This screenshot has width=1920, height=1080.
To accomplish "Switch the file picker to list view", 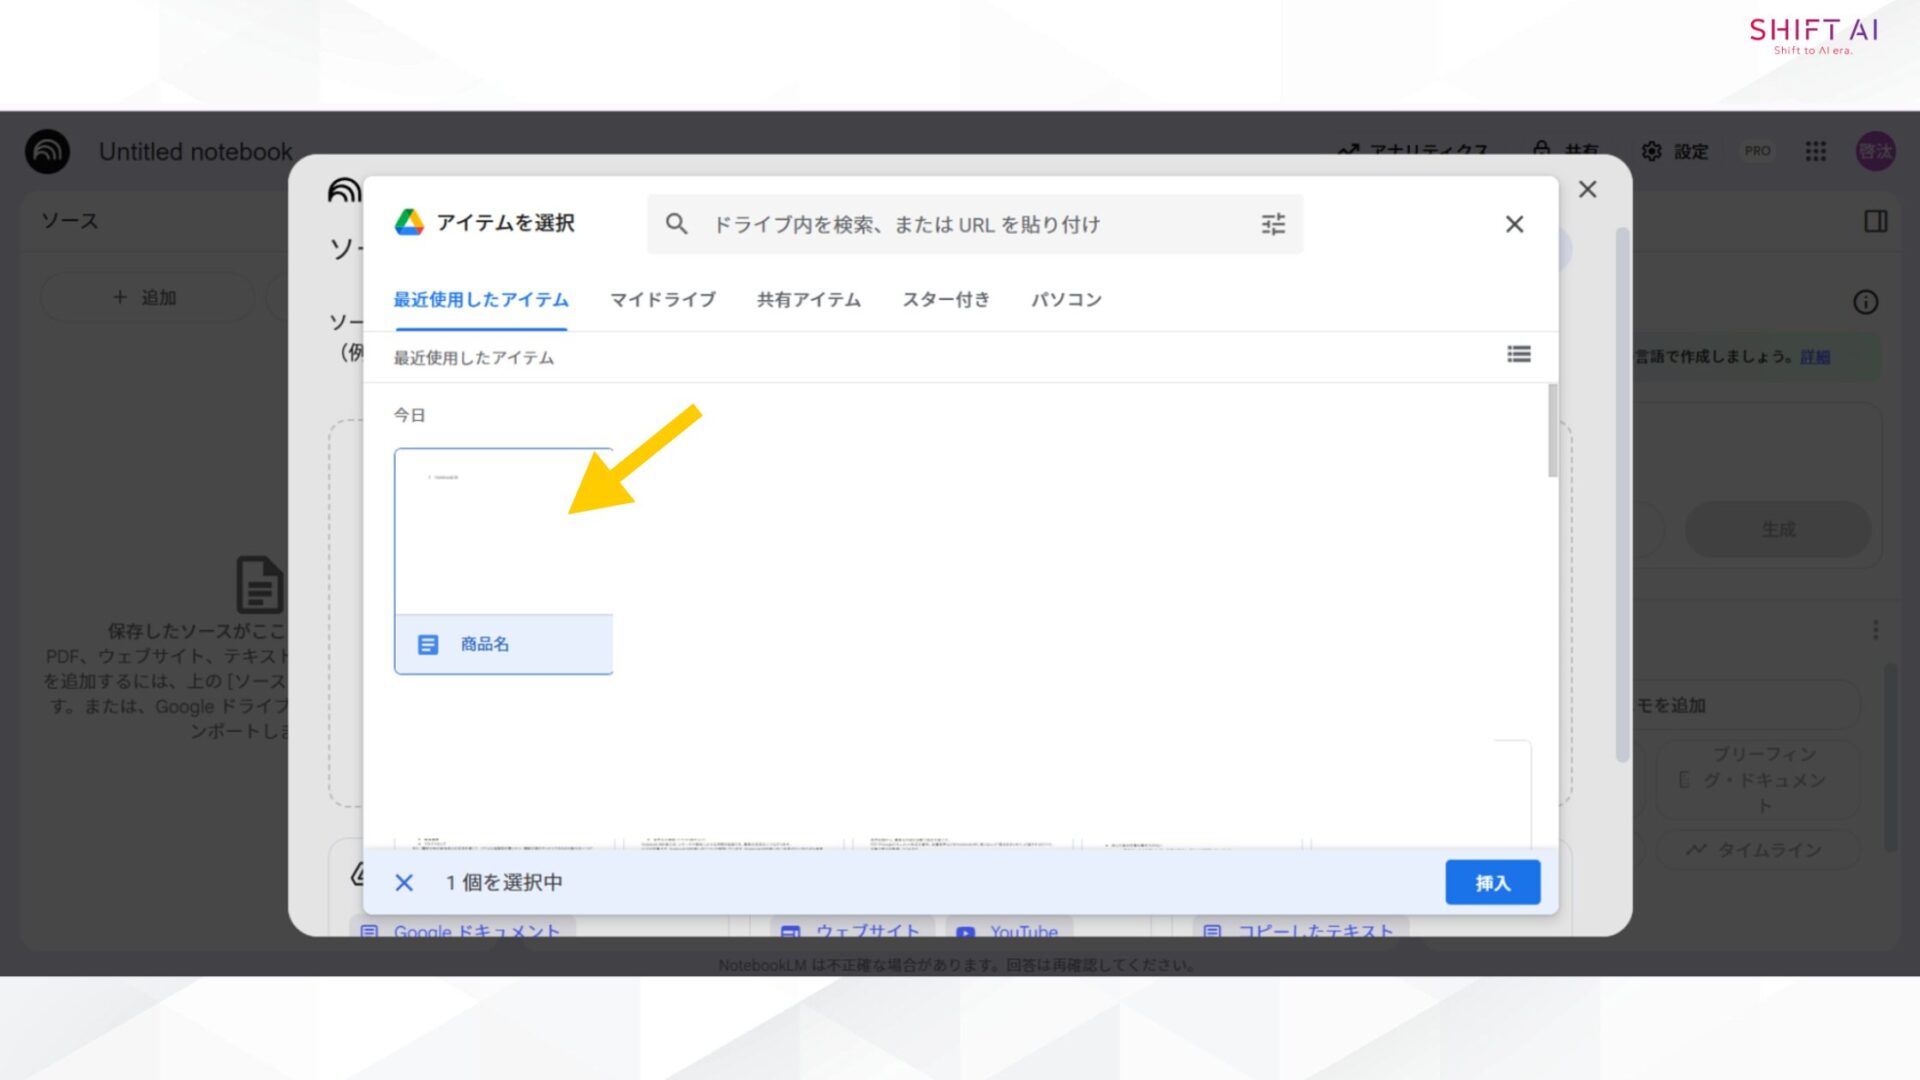I will (1518, 355).
